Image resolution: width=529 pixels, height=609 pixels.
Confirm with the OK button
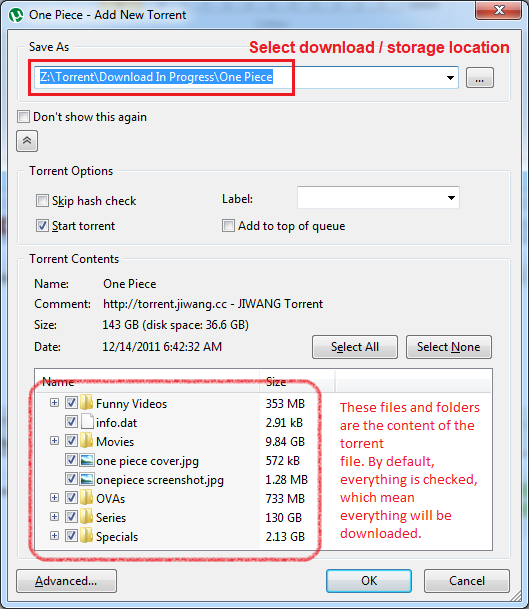[369, 581]
